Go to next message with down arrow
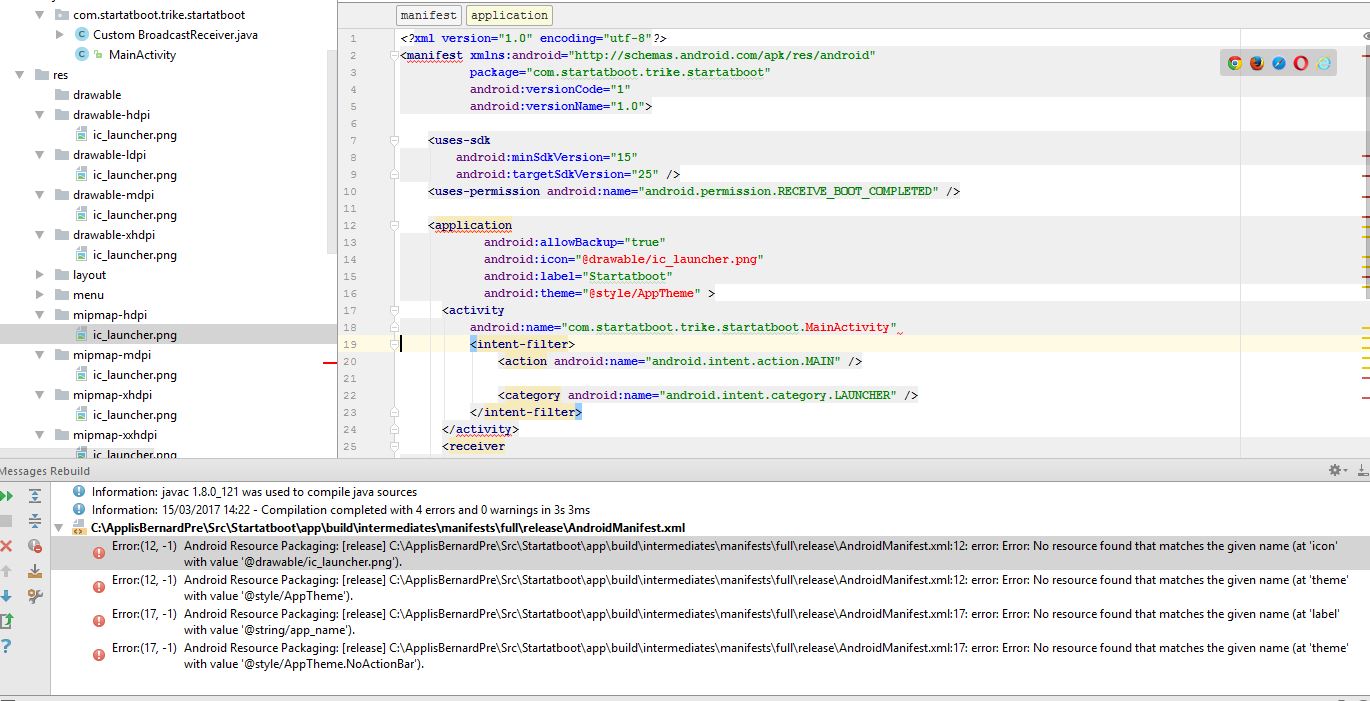 6,596
